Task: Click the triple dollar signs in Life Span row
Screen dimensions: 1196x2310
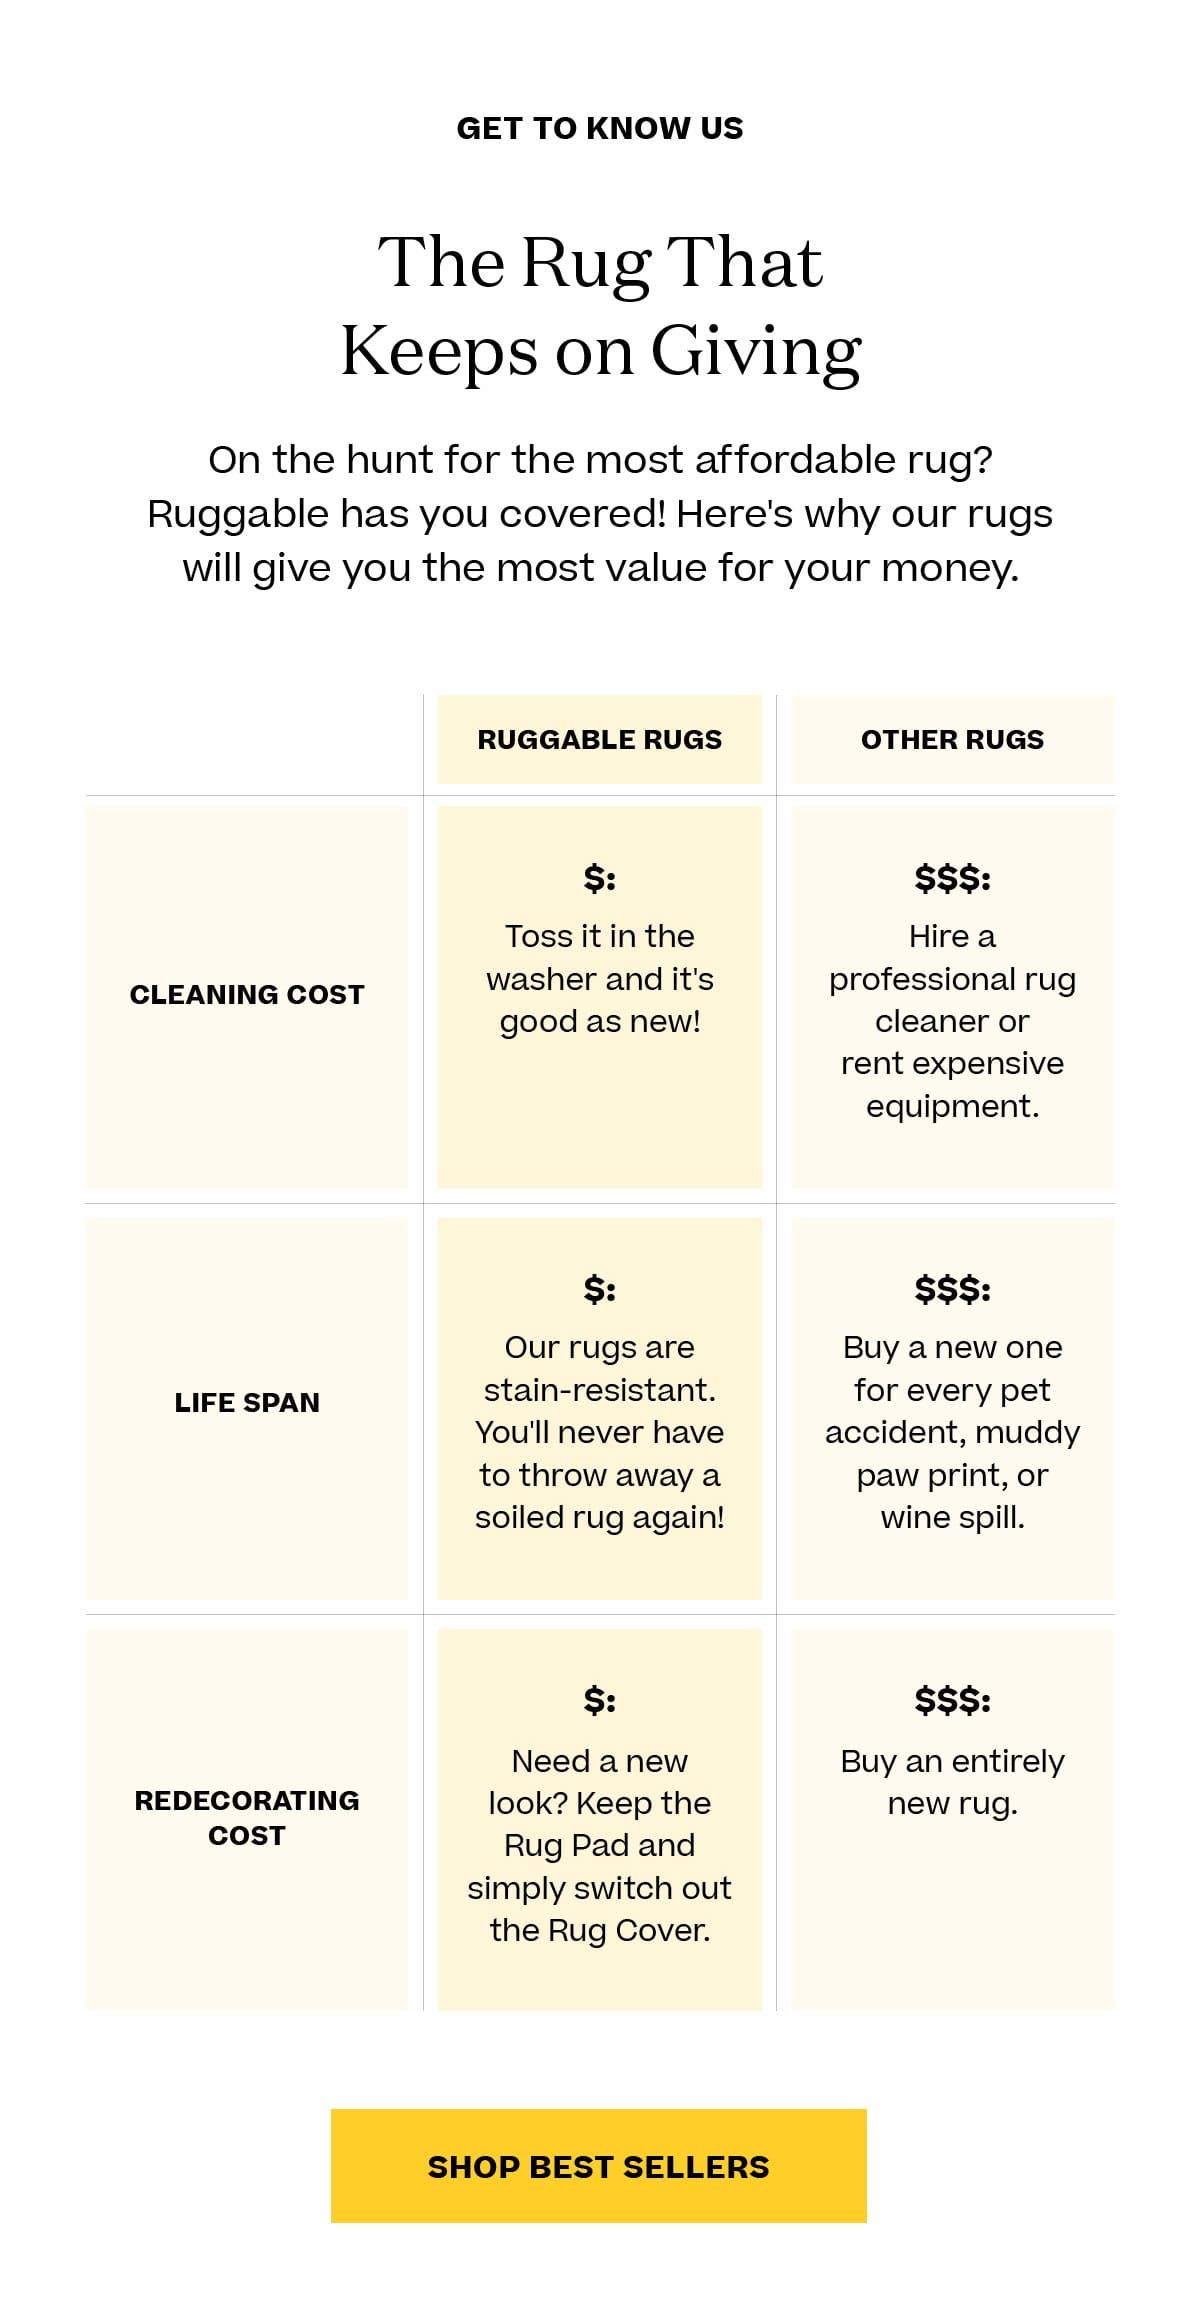Action: (x=952, y=1289)
